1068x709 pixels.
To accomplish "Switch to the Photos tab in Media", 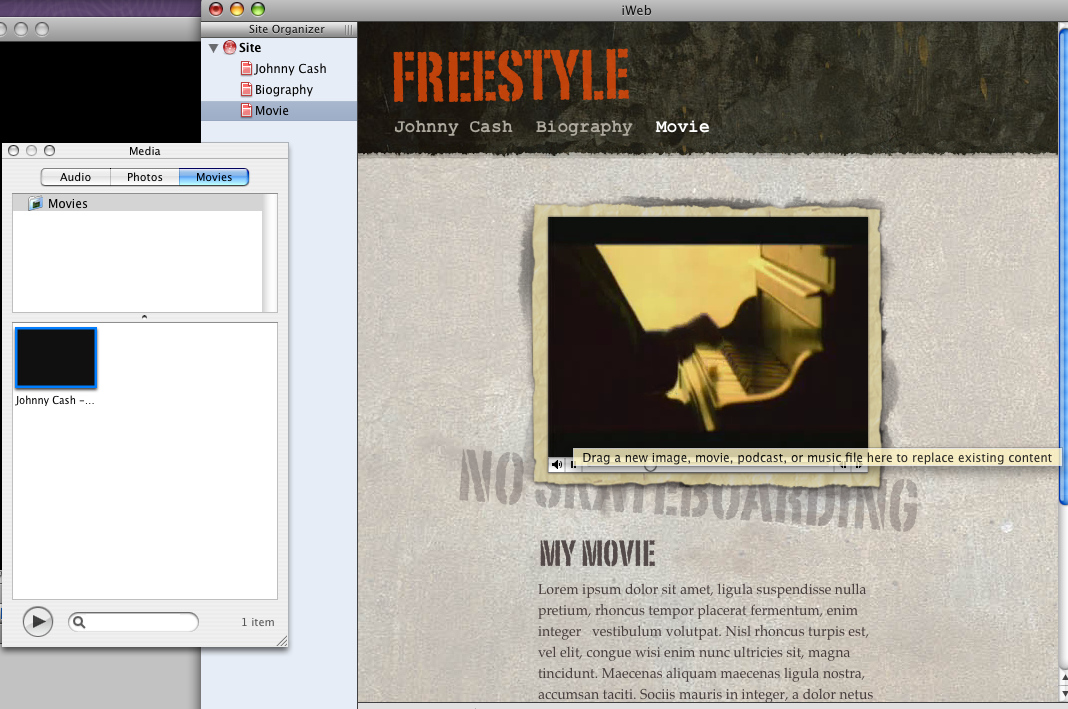I will [x=144, y=177].
